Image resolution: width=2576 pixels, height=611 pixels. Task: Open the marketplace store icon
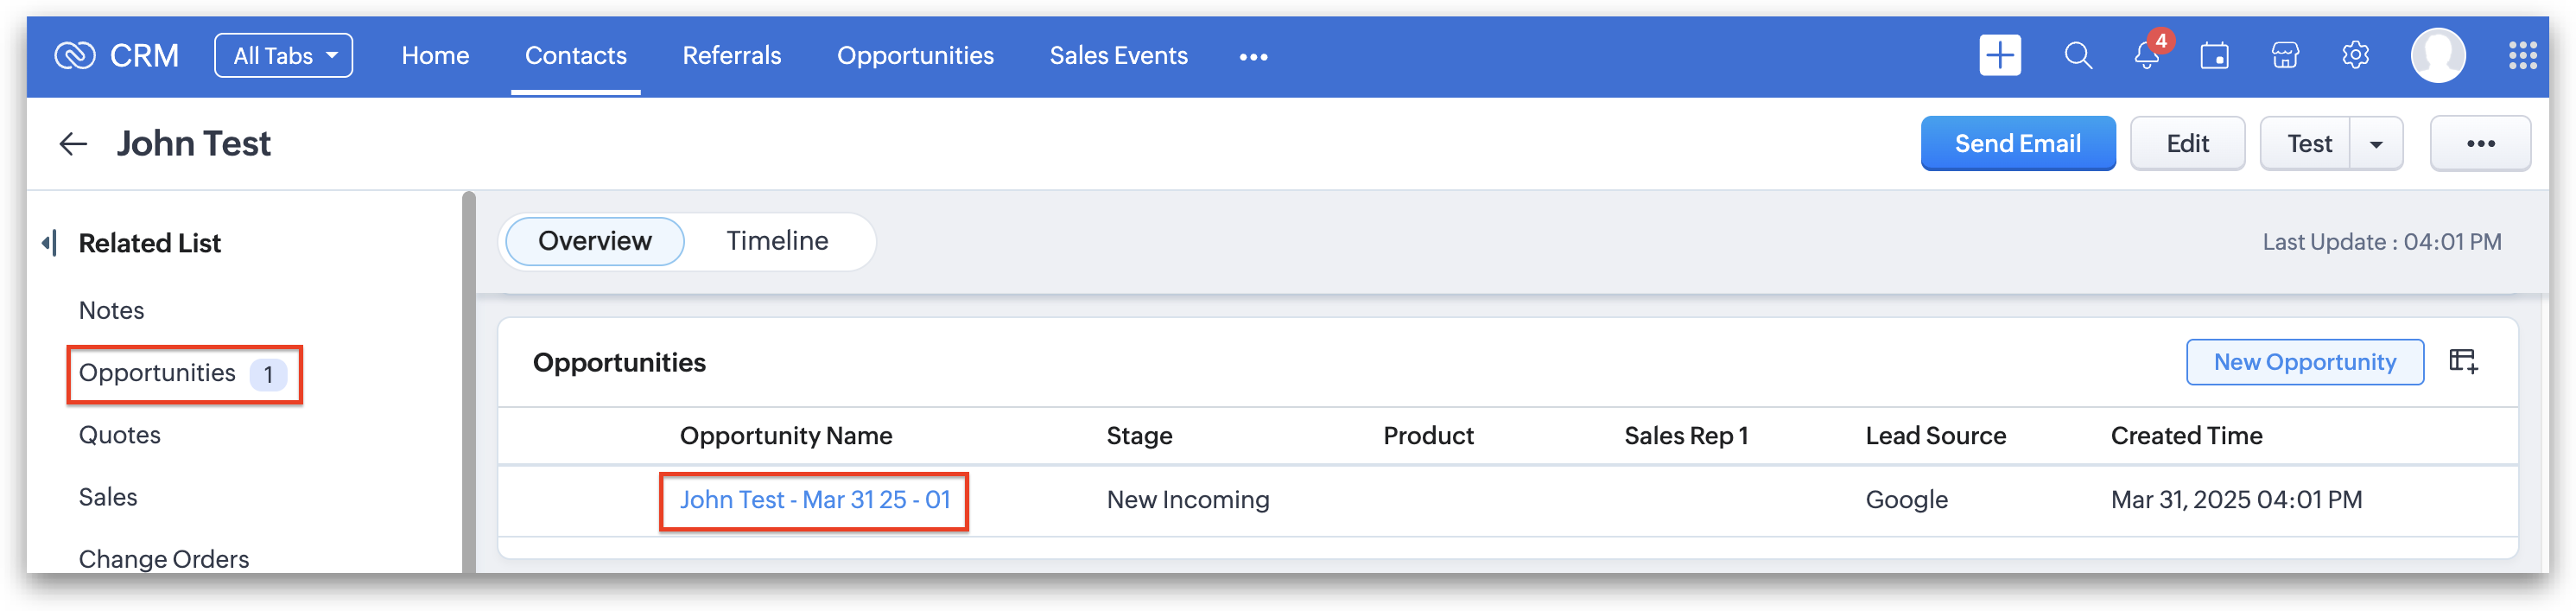click(x=2285, y=56)
